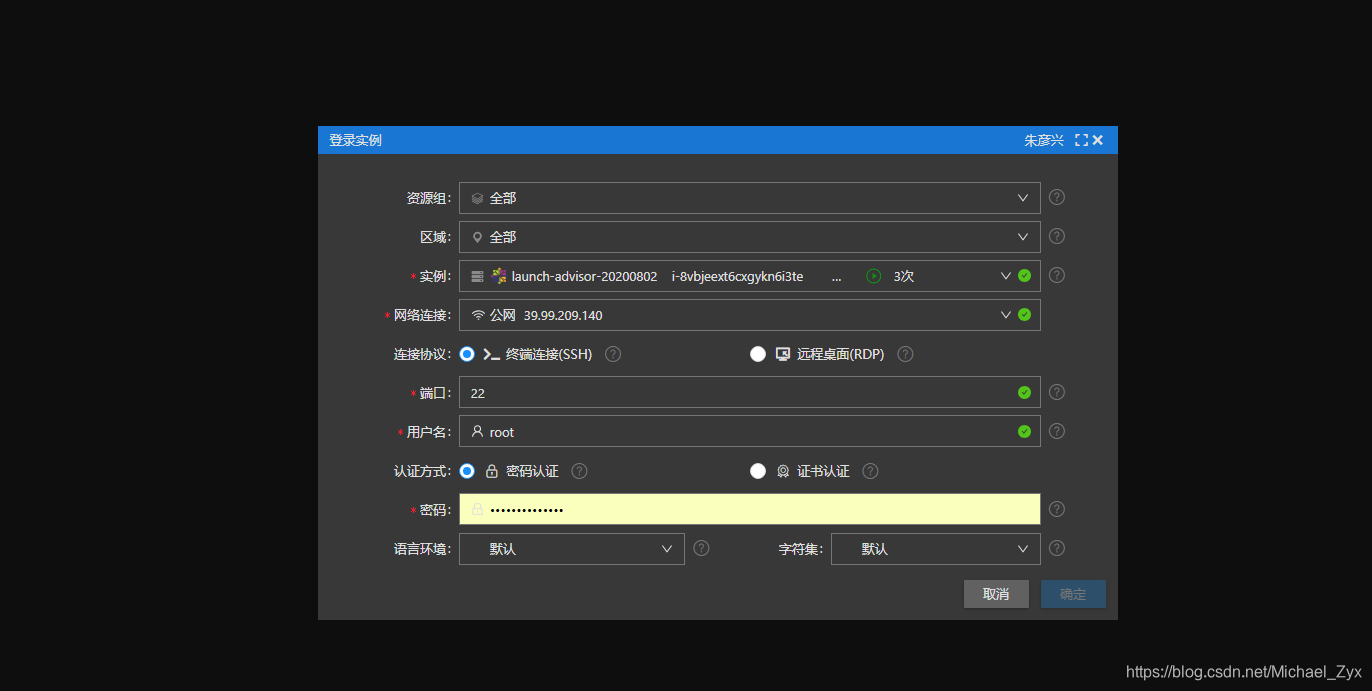The height and width of the screenshot is (691, 1372).
Task: Click the fullscreen icon in the dialog title bar
Action: click(1081, 140)
